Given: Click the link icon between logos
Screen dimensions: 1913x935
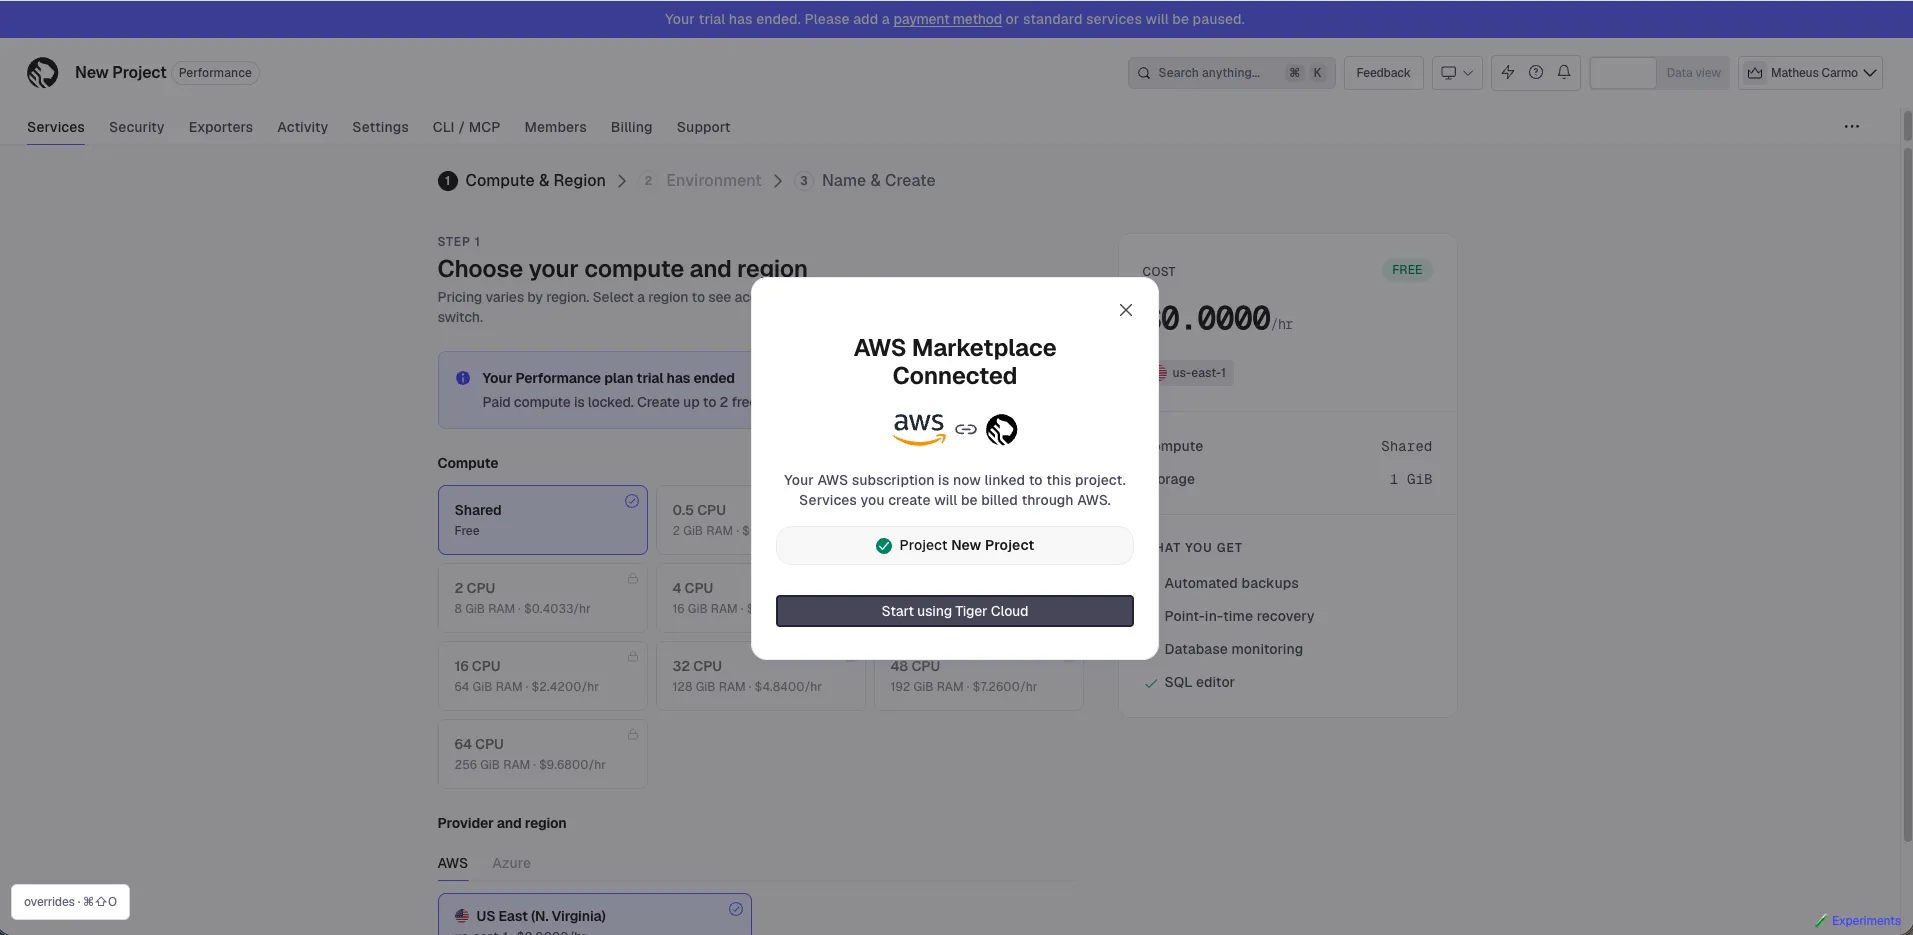Looking at the screenshot, I should [x=965, y=429].
